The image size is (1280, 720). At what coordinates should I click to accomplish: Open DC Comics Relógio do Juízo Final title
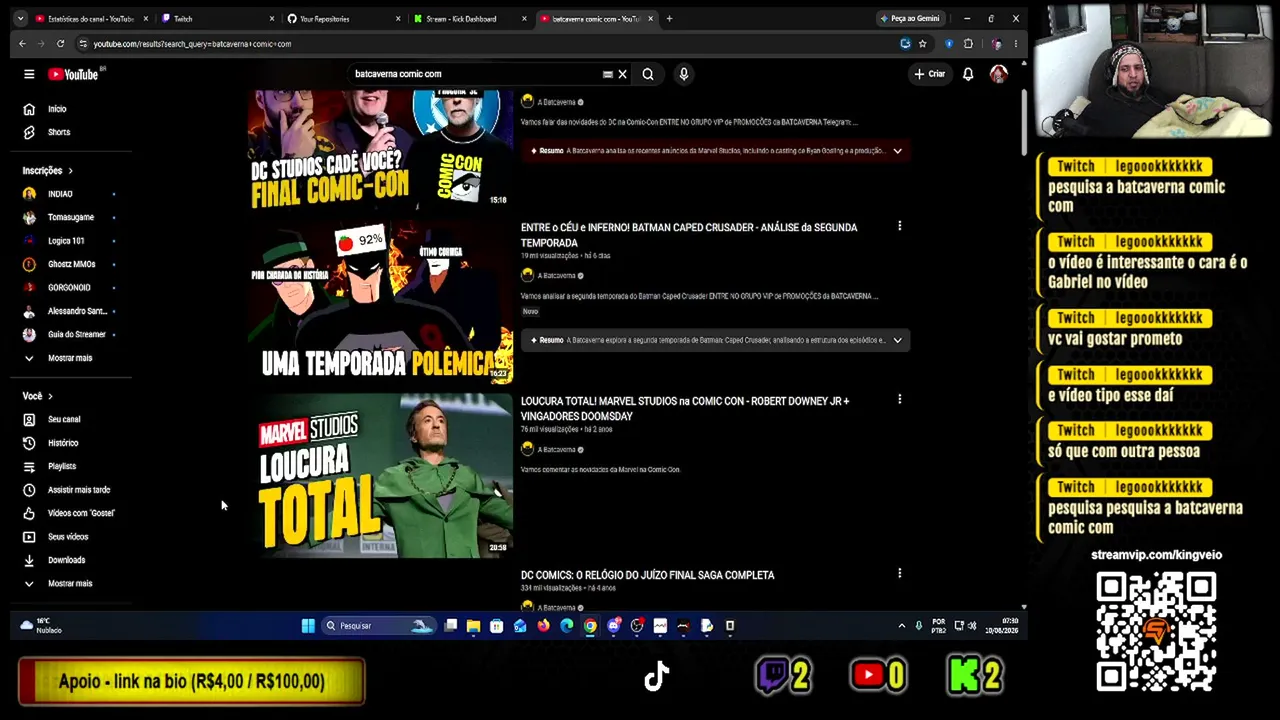[648, 575]
